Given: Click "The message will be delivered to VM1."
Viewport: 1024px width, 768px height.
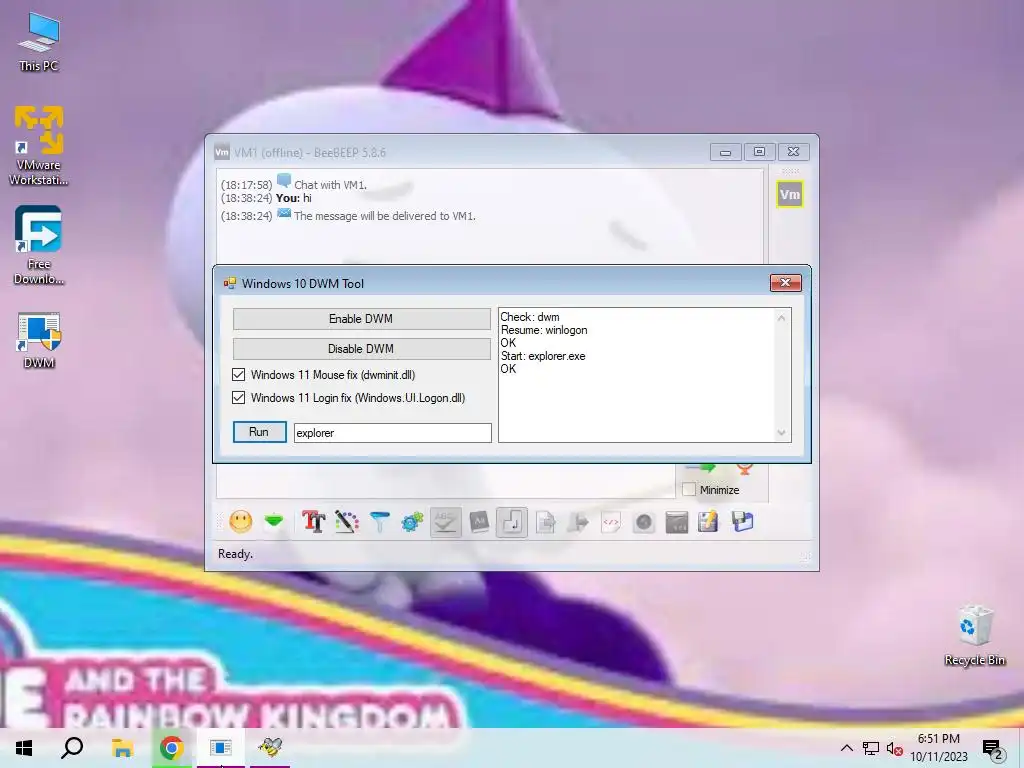Looking at the screenshot, I should click(x=385, y=216).
